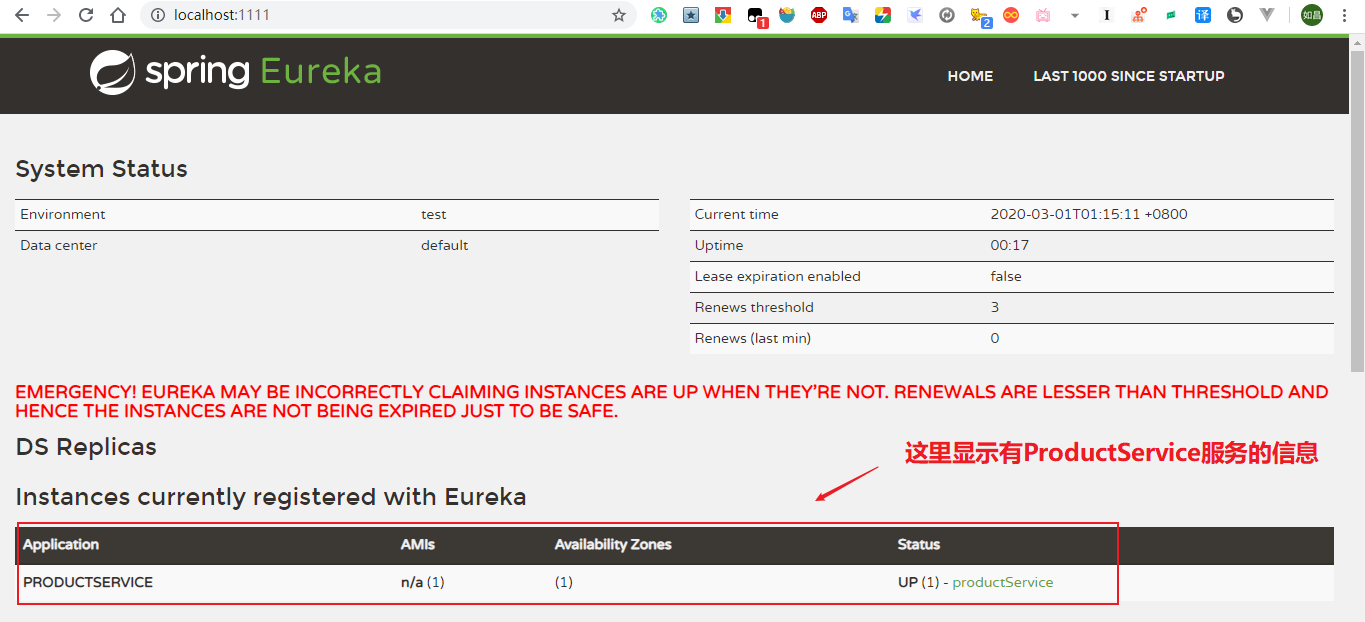Image resolution: width=1365 pixels, height=622 pixels.
Task: Open the blue bird extension icon
Action: click(x=915, y=15)
